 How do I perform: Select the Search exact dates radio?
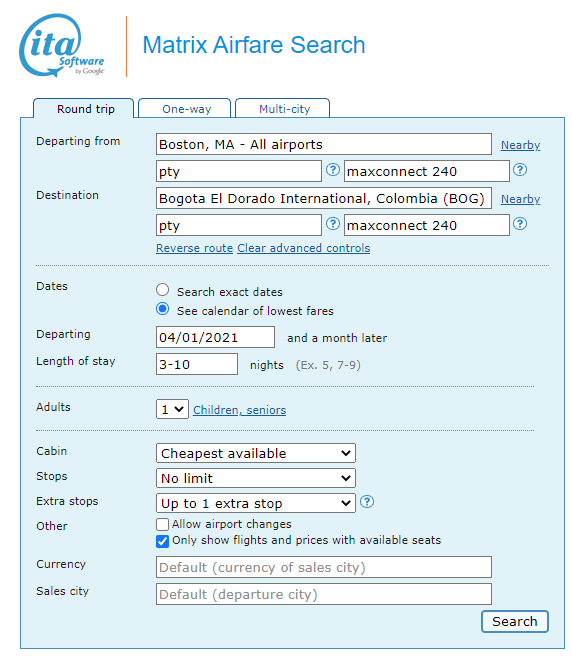click(163, 290)
